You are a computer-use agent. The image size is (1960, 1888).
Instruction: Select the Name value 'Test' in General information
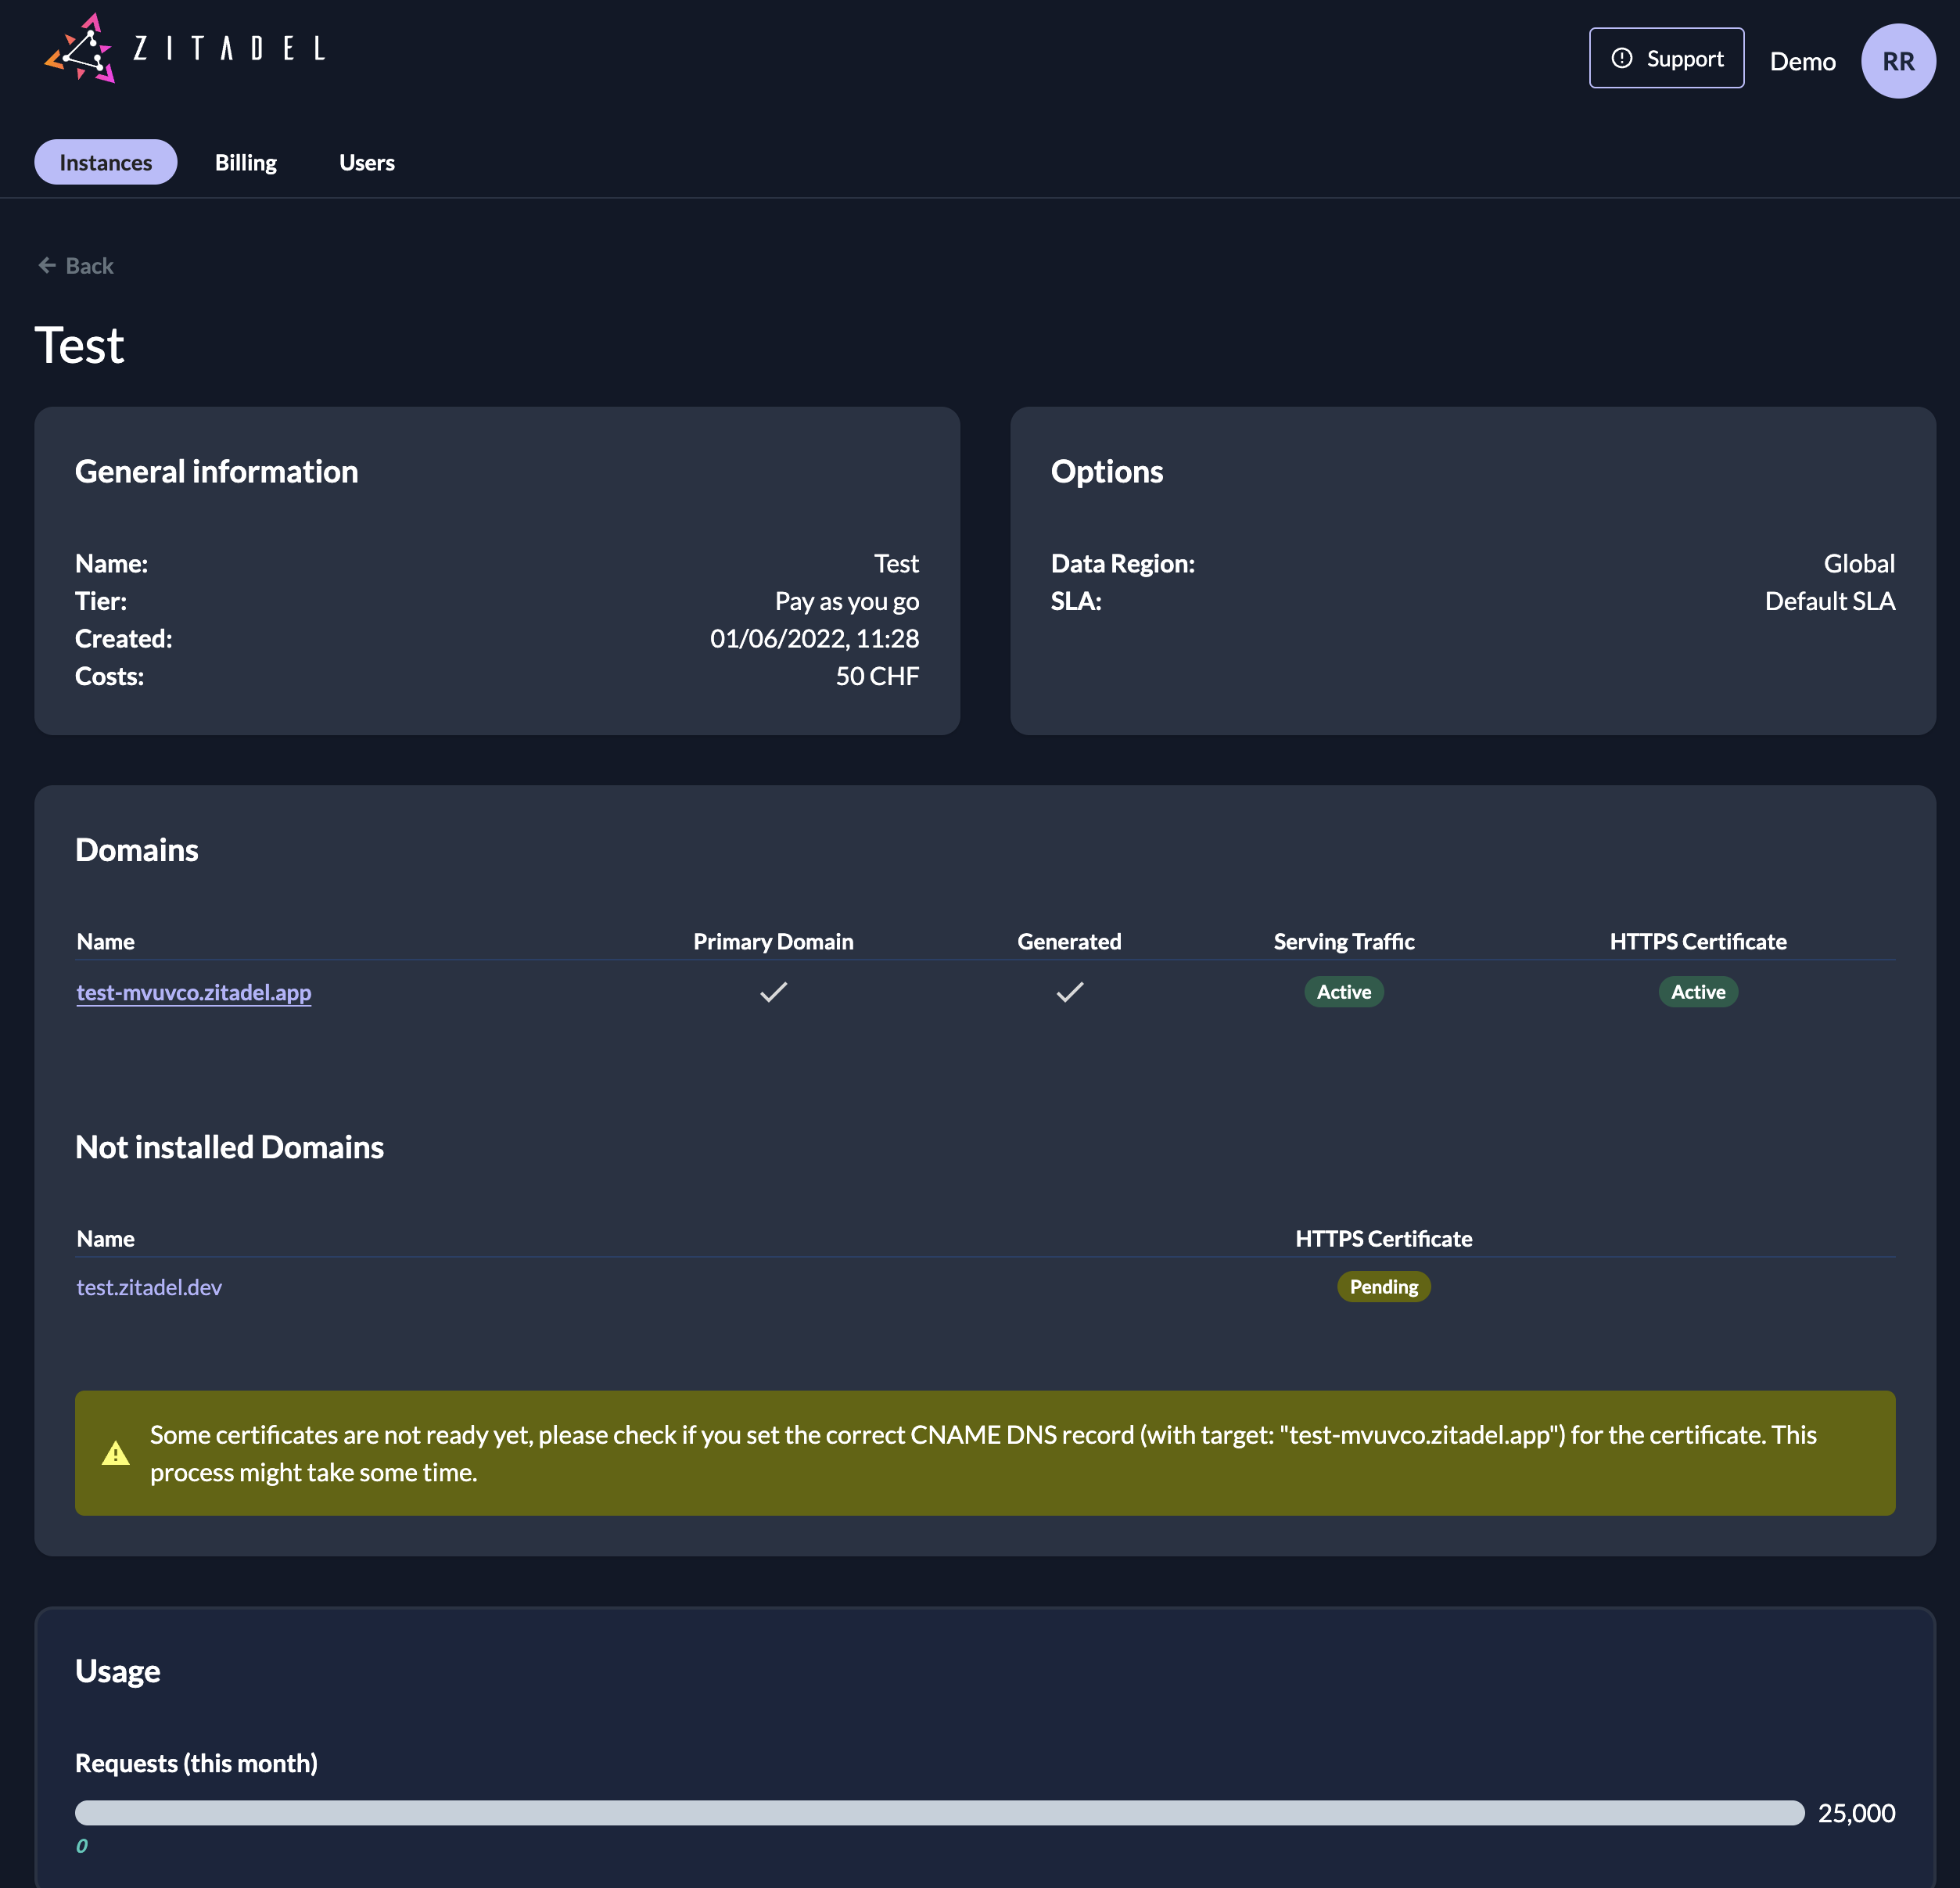(x=896, y=563)
